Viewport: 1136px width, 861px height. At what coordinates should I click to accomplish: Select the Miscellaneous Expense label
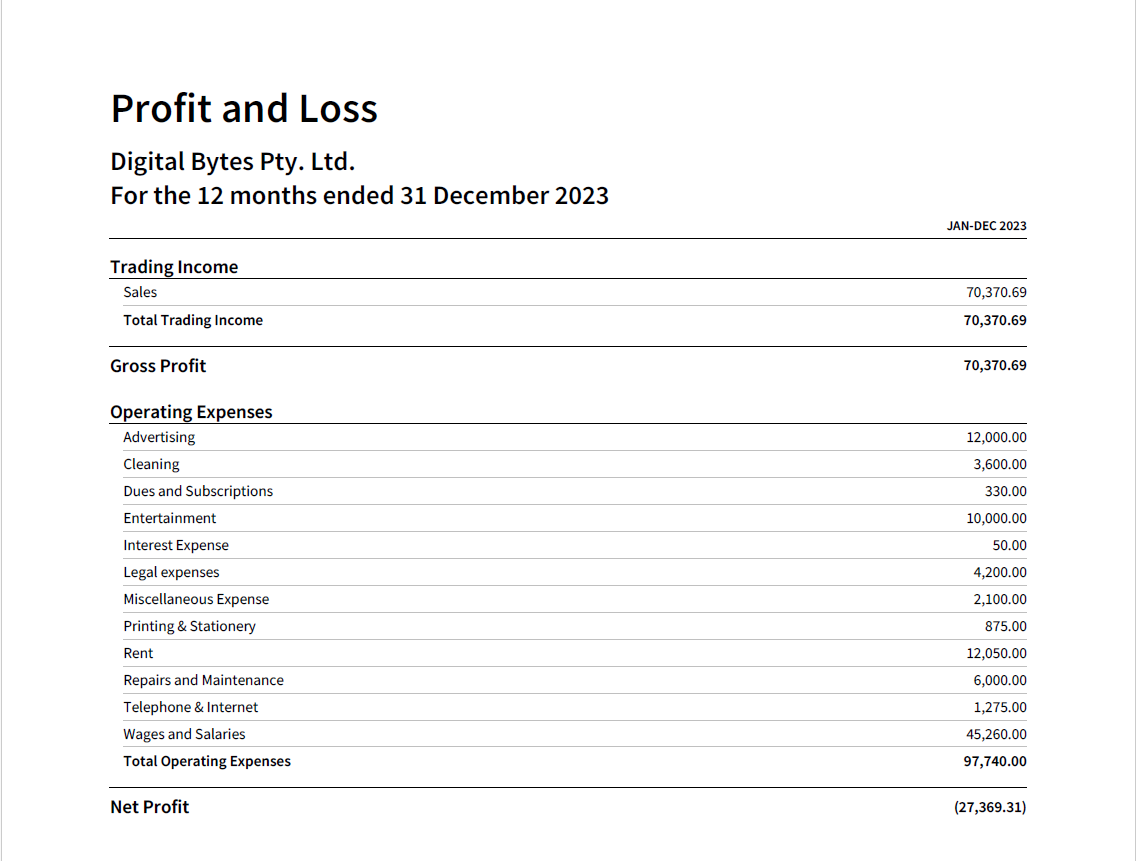click(x=196, y=599)
